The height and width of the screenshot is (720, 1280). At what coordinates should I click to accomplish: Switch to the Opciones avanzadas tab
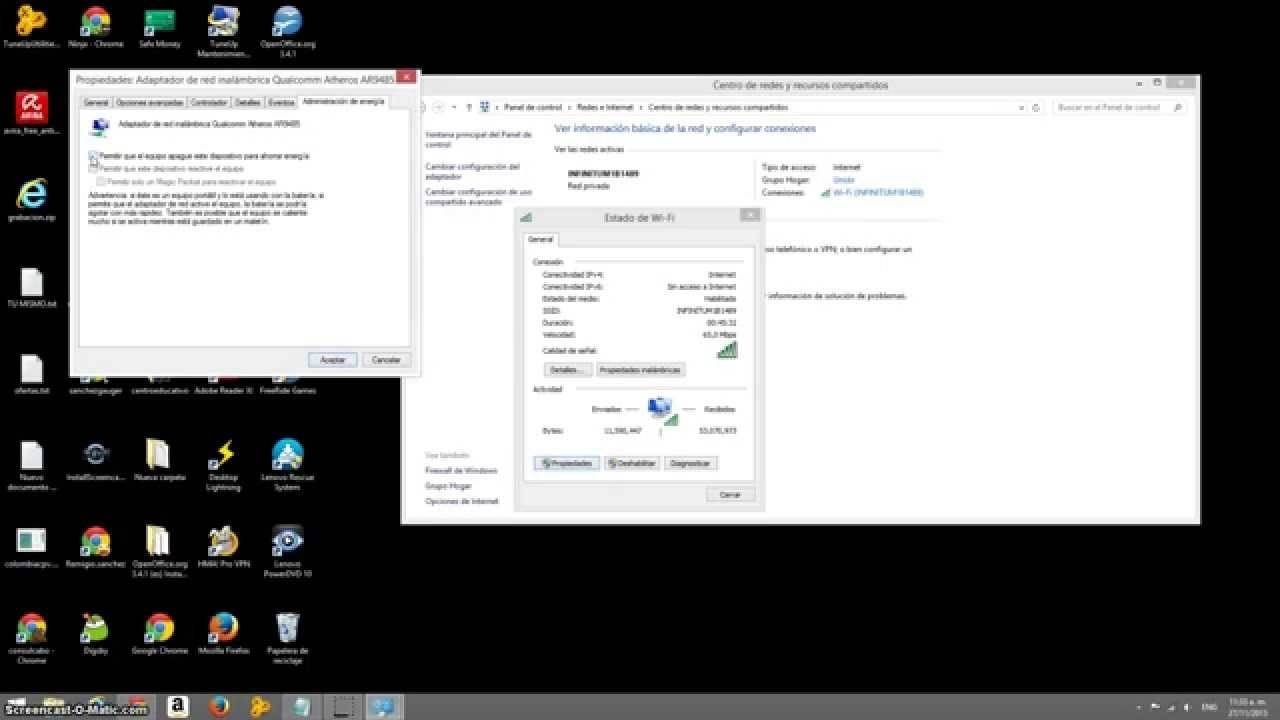pyautogui.click(x=150, y=102)
